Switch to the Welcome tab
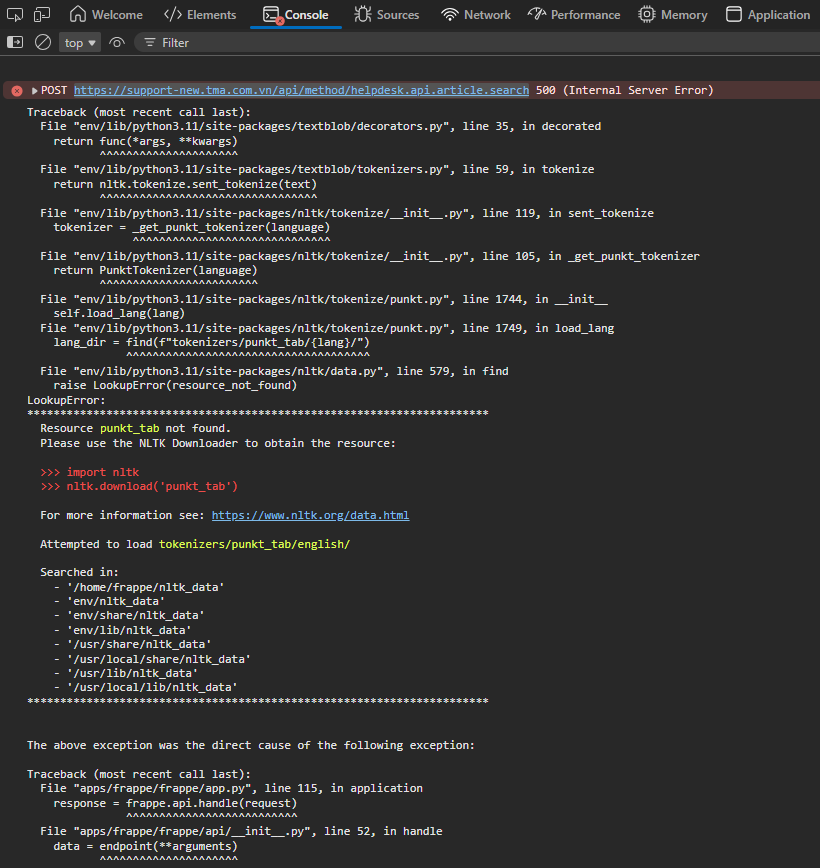The width and height of the screenshot is (820, 868). pyautogui.click(x=106, y=14)
